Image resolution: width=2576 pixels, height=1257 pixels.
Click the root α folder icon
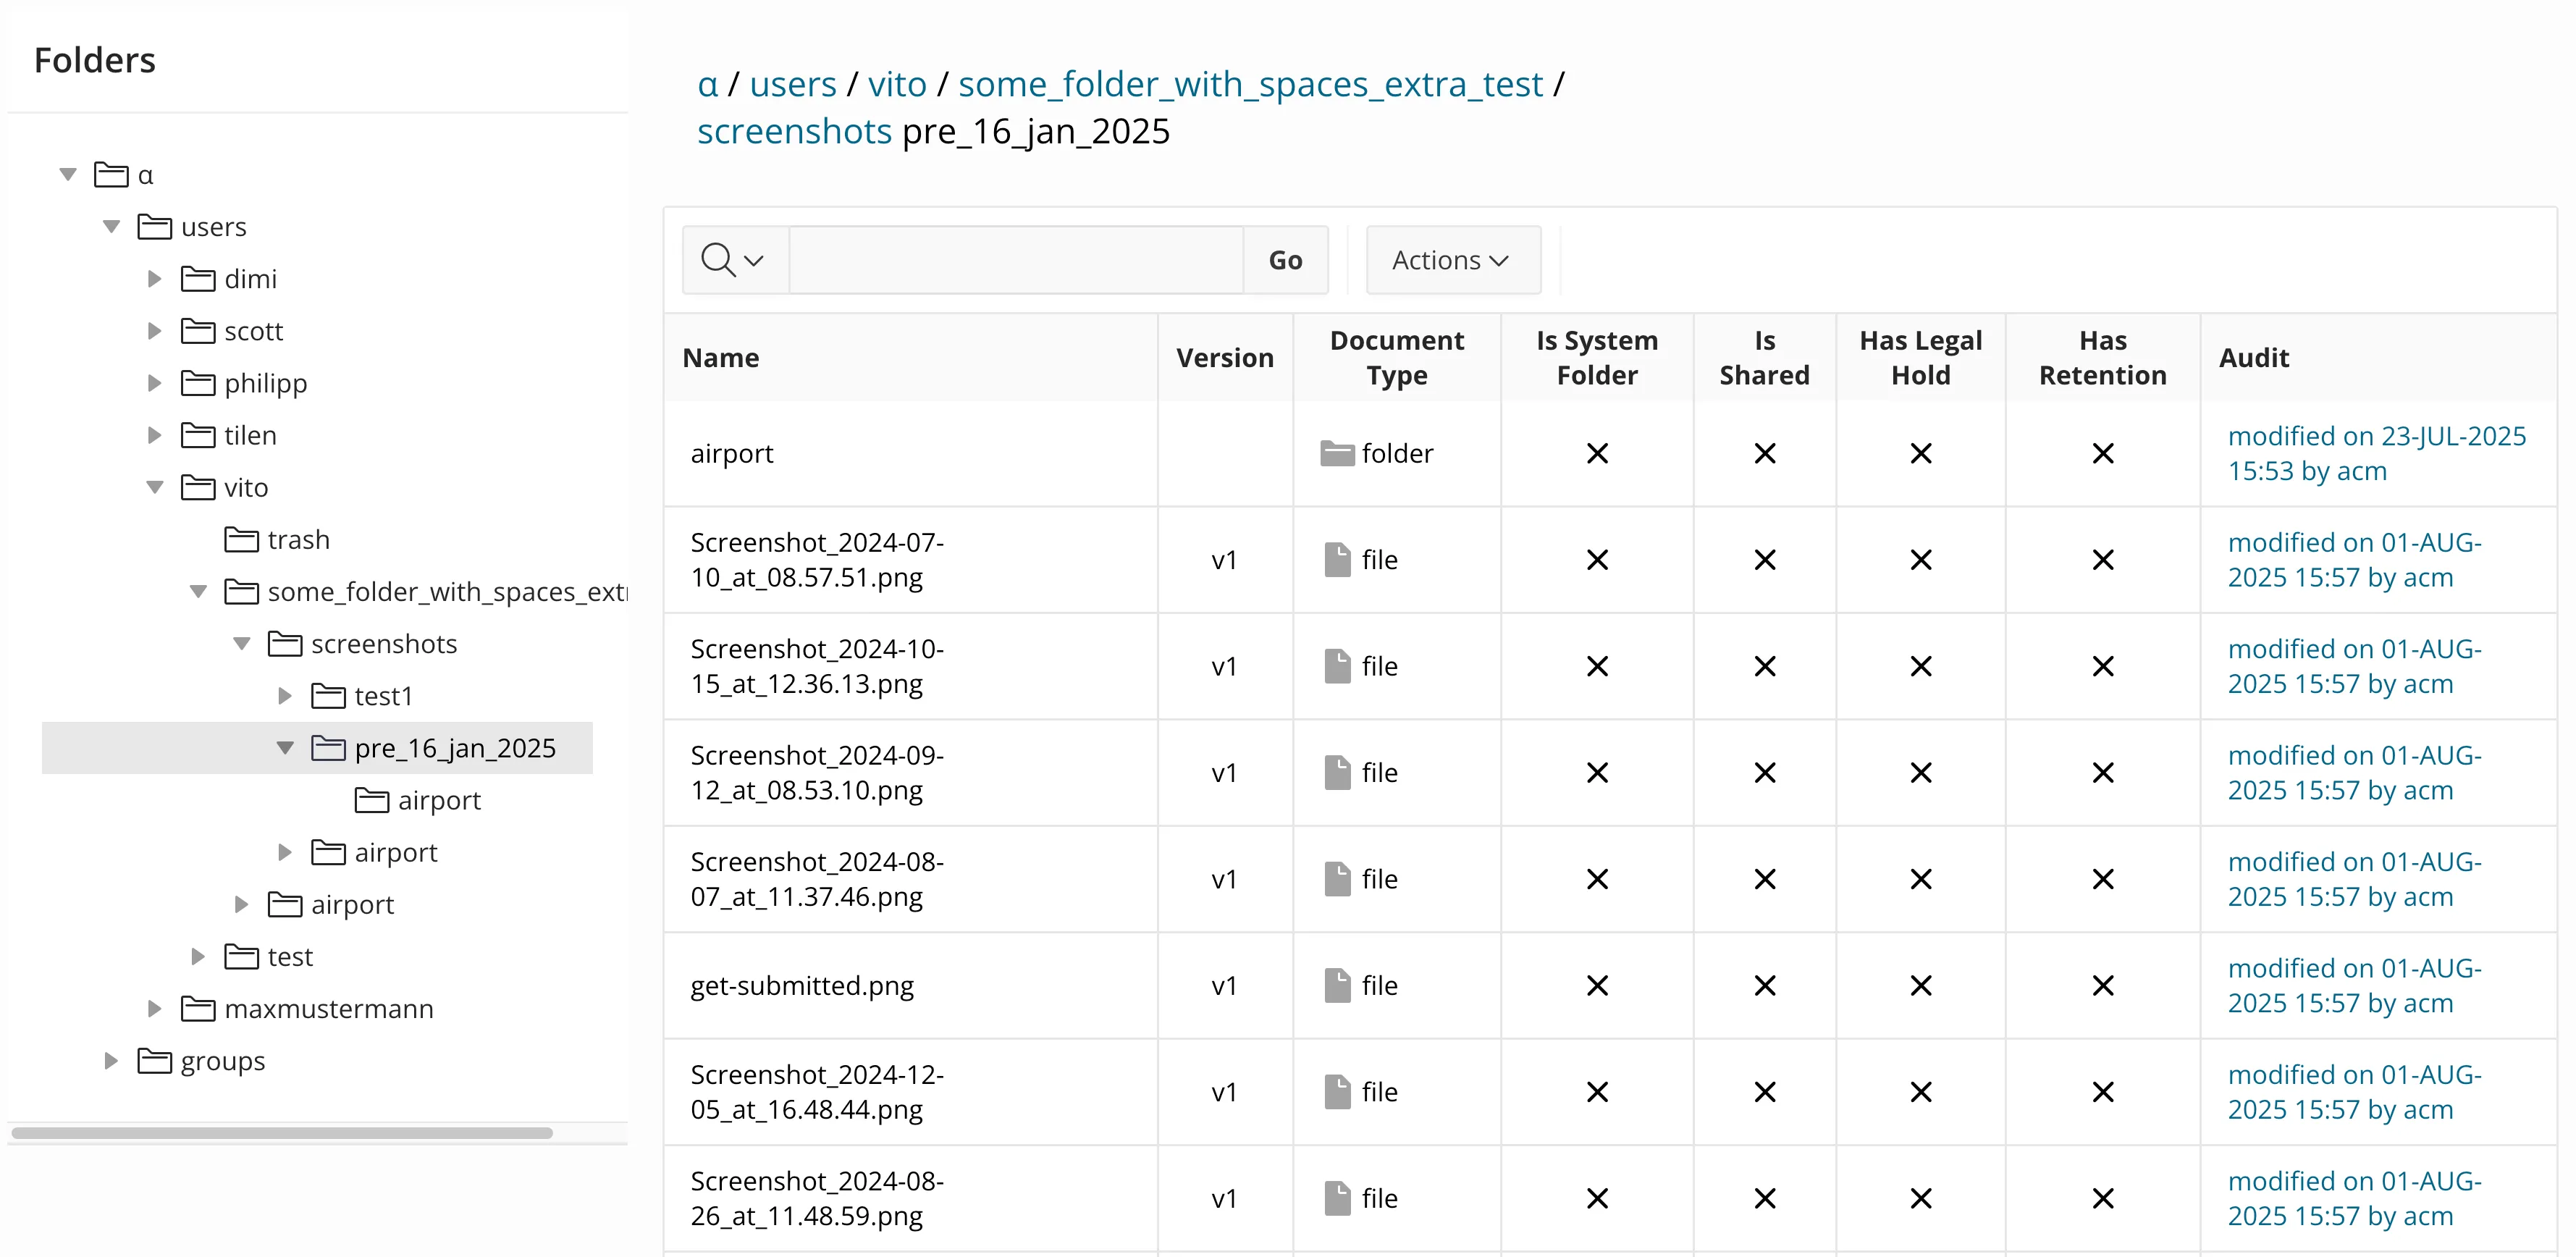click(111, 175)
